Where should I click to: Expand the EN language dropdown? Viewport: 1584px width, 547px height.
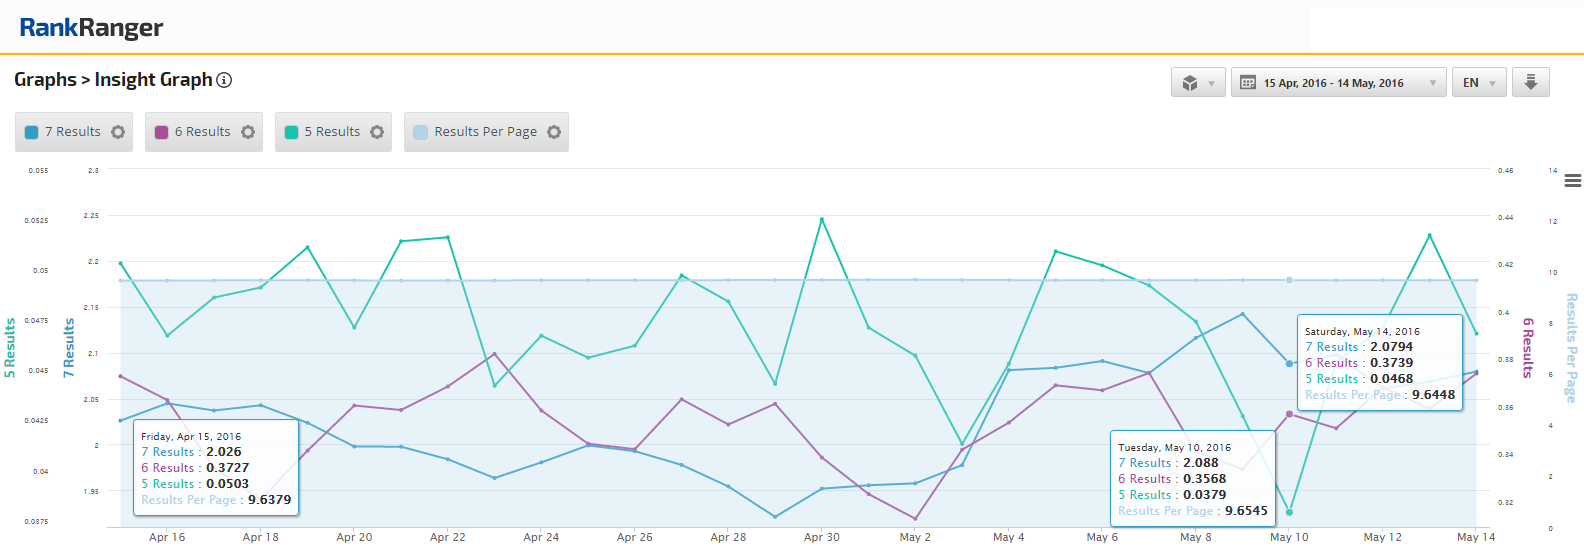[x=1479, y=83]
